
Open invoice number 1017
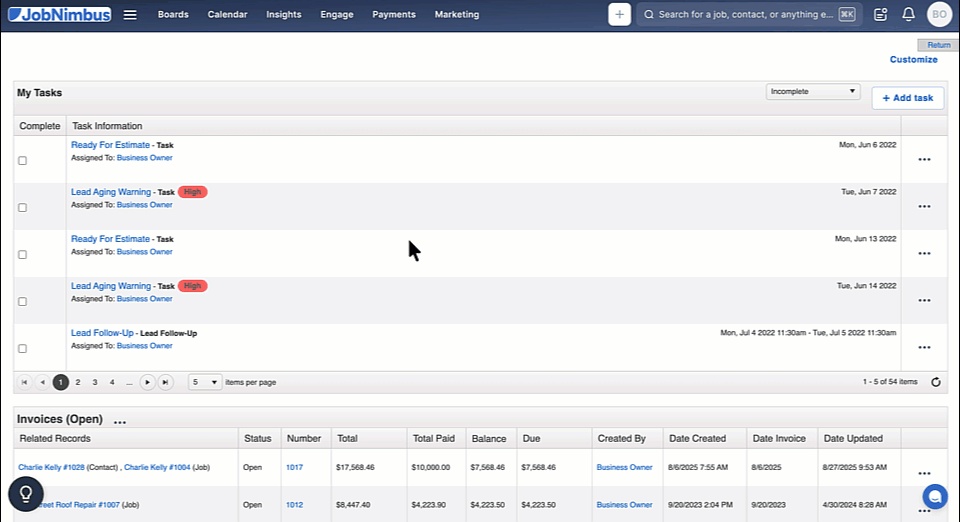click(x=294, y=468)
